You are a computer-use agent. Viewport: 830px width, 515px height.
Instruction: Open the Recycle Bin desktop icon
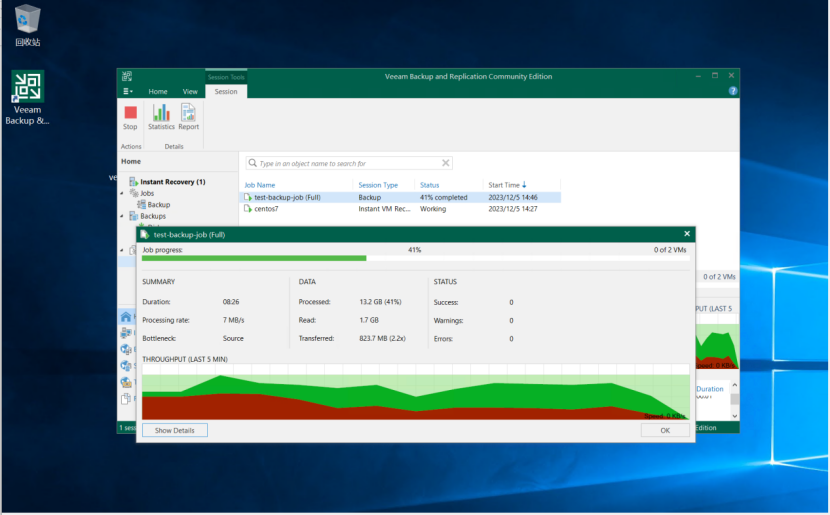tap(27, 25)
